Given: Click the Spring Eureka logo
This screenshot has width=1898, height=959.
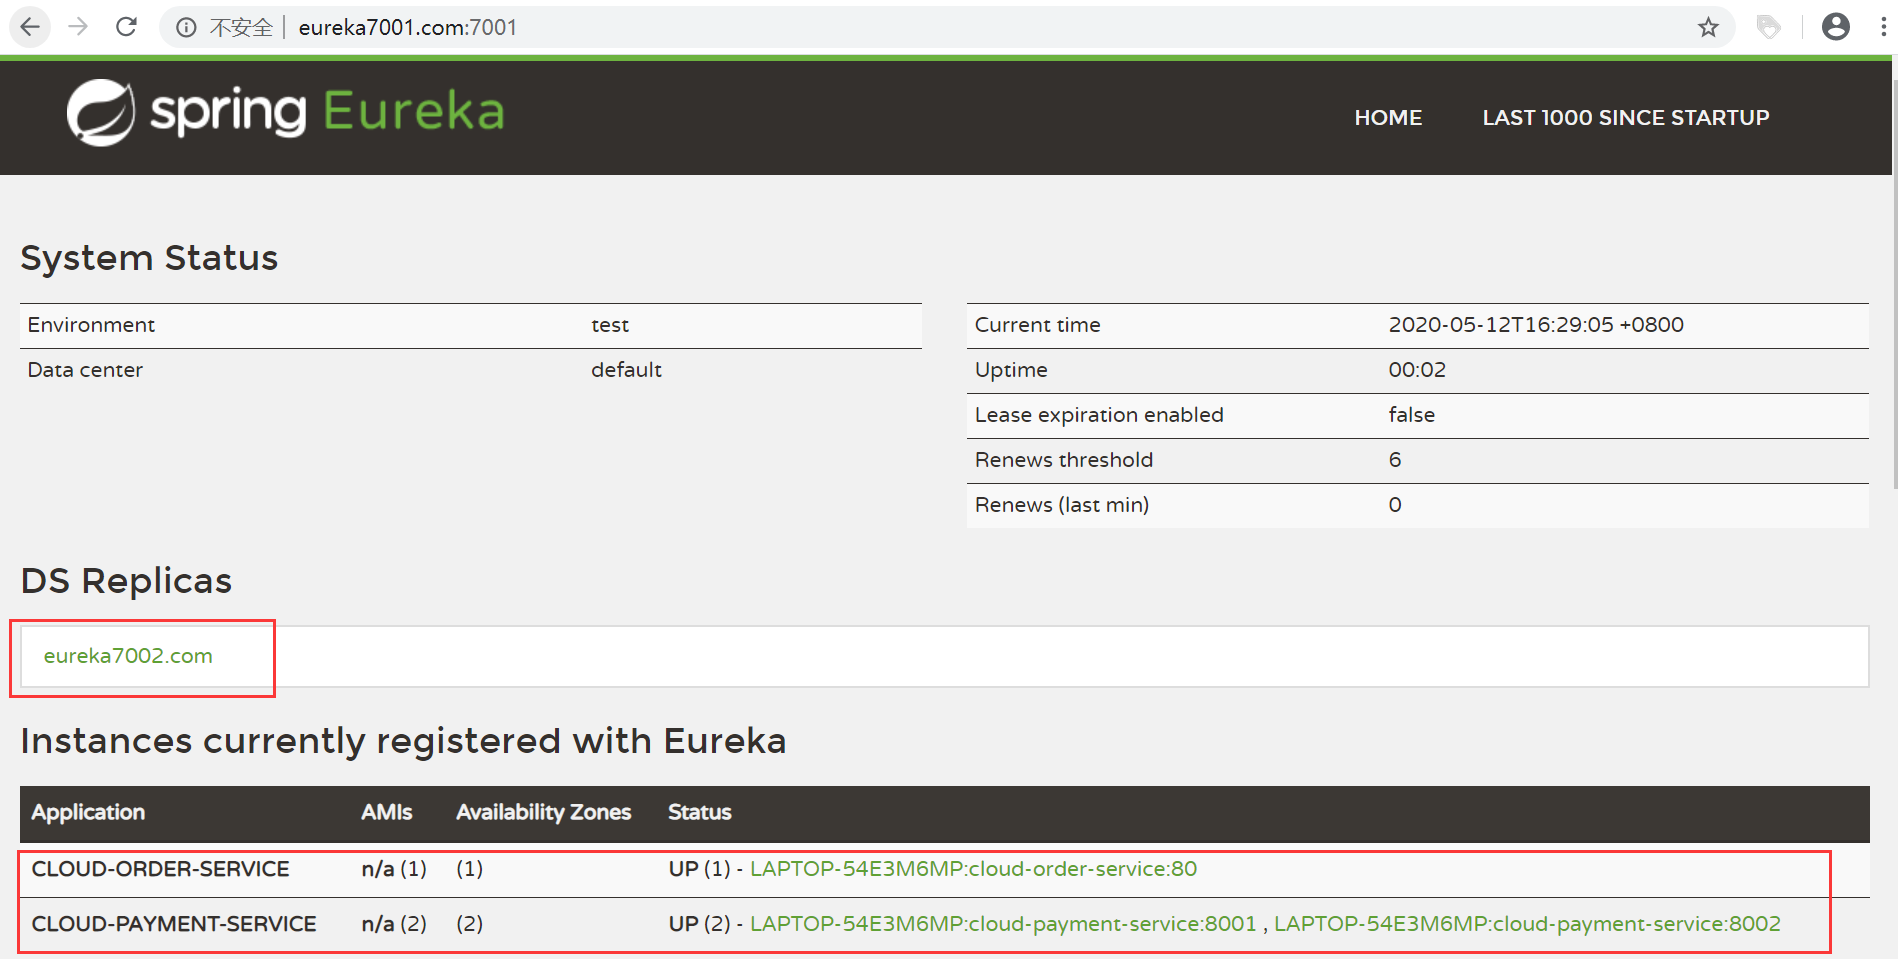Looking at the screenshot, I should (286, 112).
